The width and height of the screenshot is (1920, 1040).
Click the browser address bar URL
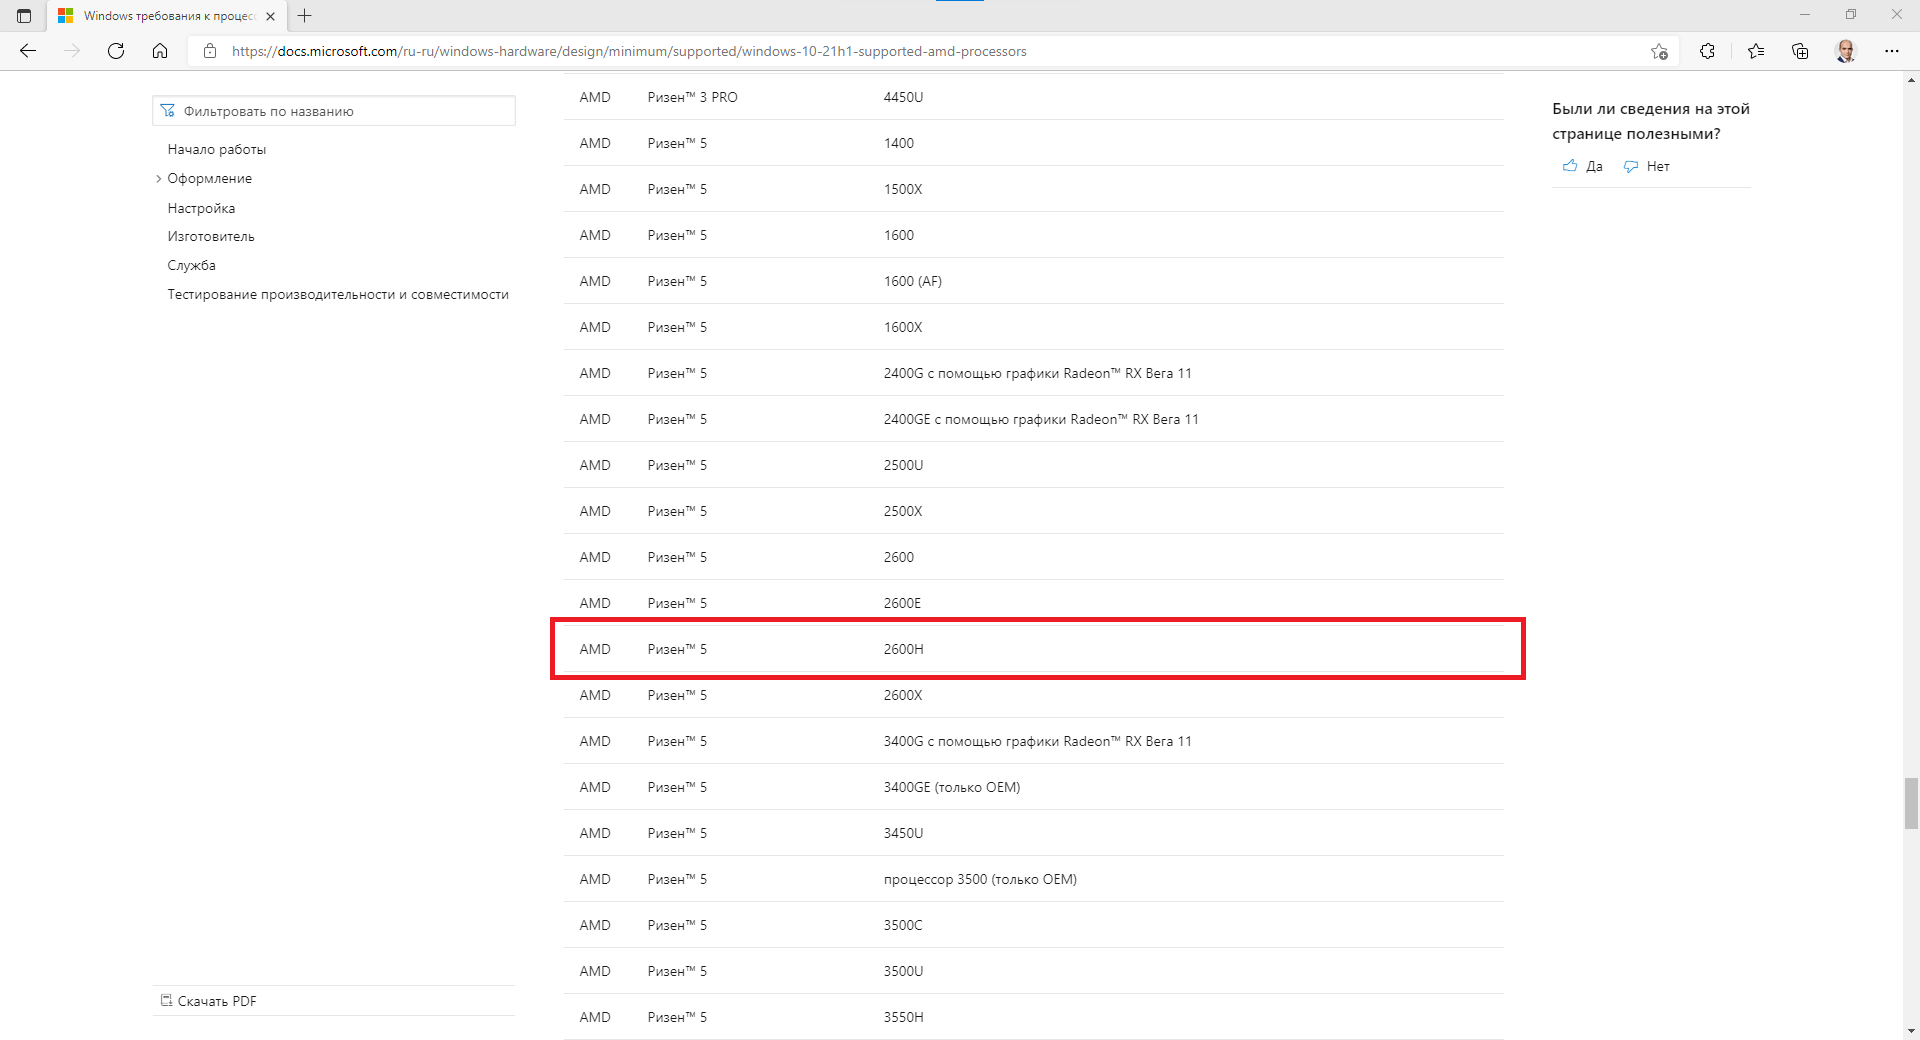click(629, 51)
